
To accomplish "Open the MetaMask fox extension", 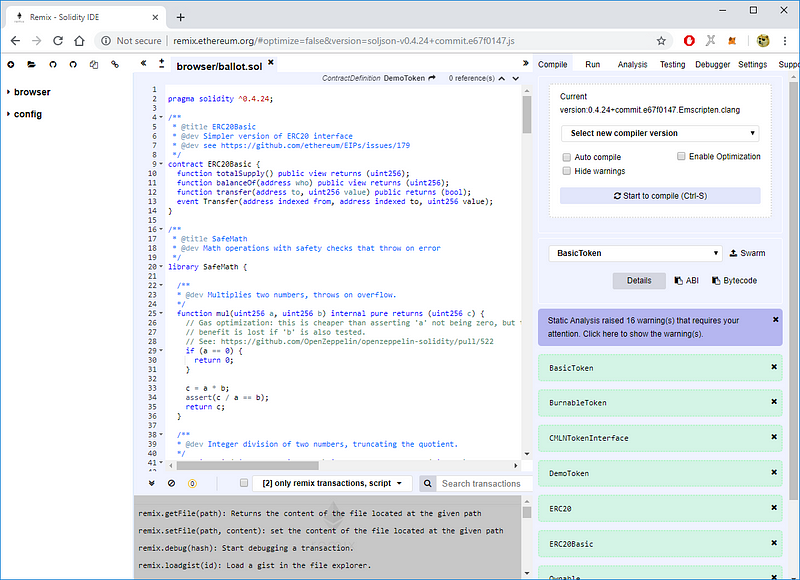I will 732,41.
